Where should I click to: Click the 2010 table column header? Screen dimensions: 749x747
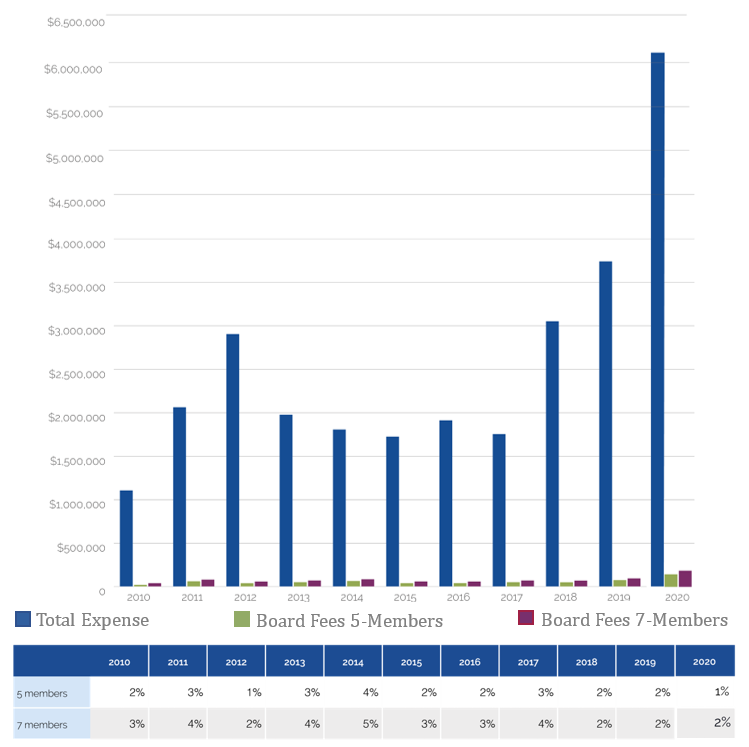[x=119, y=662]
